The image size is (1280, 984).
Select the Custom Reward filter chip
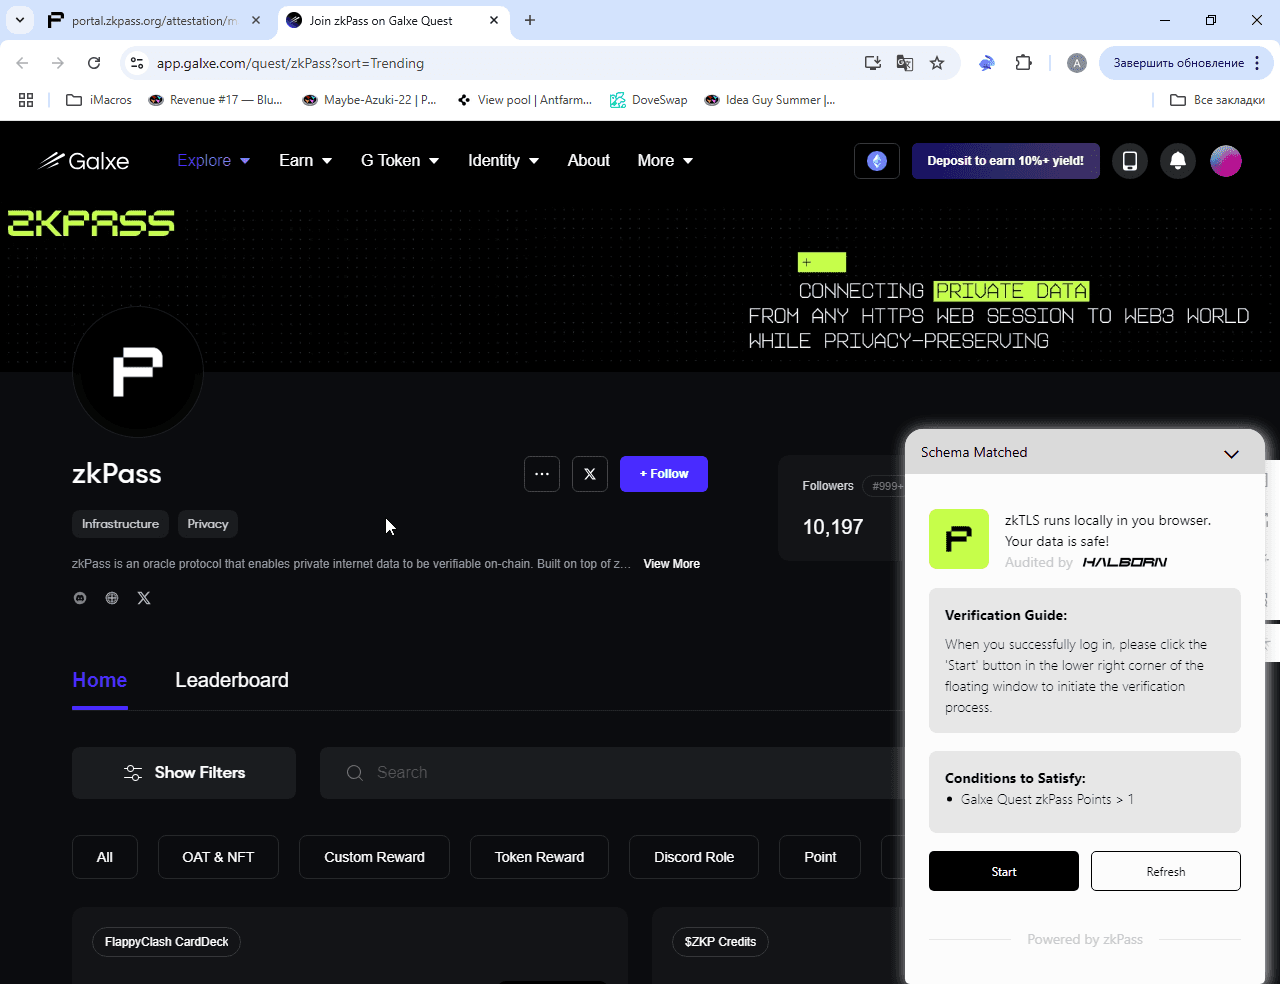click(x=374, y=857)
